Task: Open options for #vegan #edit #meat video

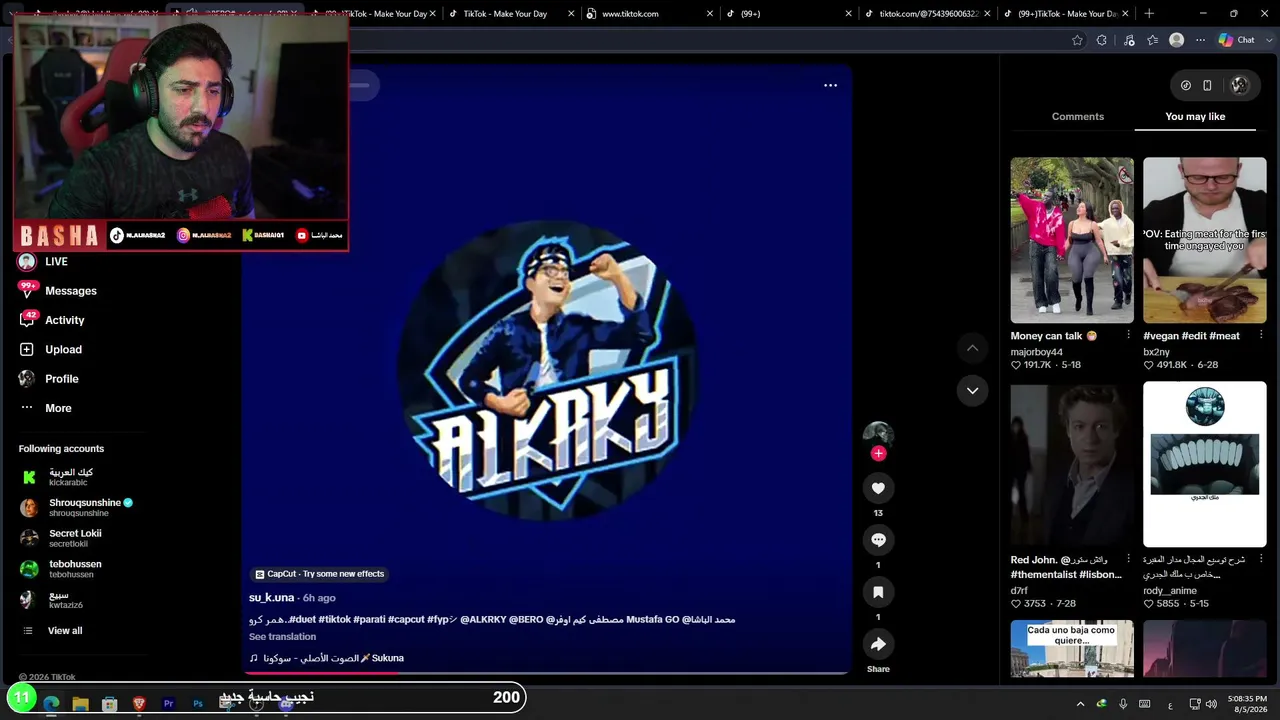Action: pos(1261,335)
